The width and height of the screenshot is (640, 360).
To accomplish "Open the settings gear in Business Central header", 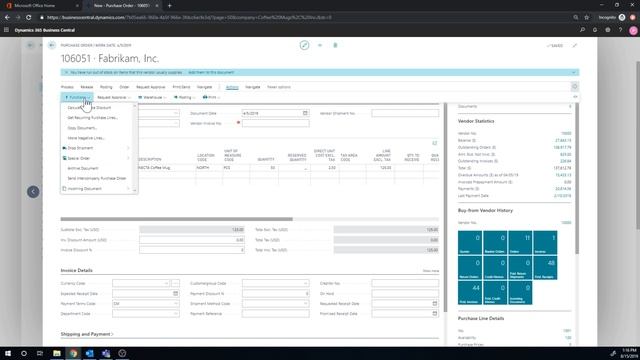I will tap(608, 30).
